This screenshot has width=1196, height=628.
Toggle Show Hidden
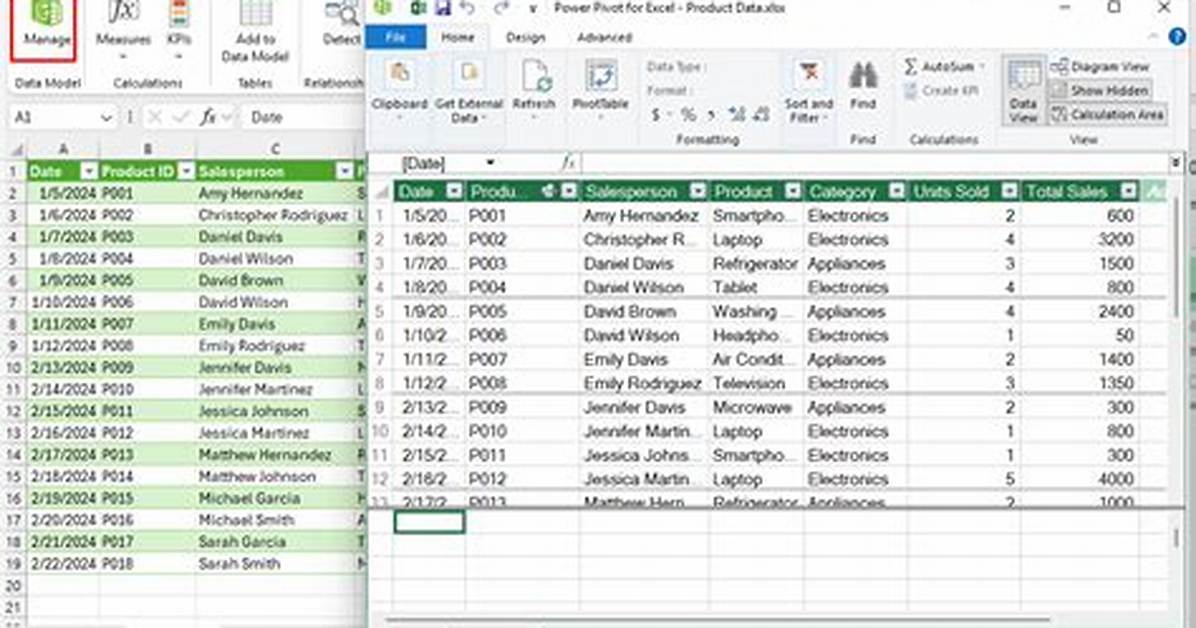1100,90
